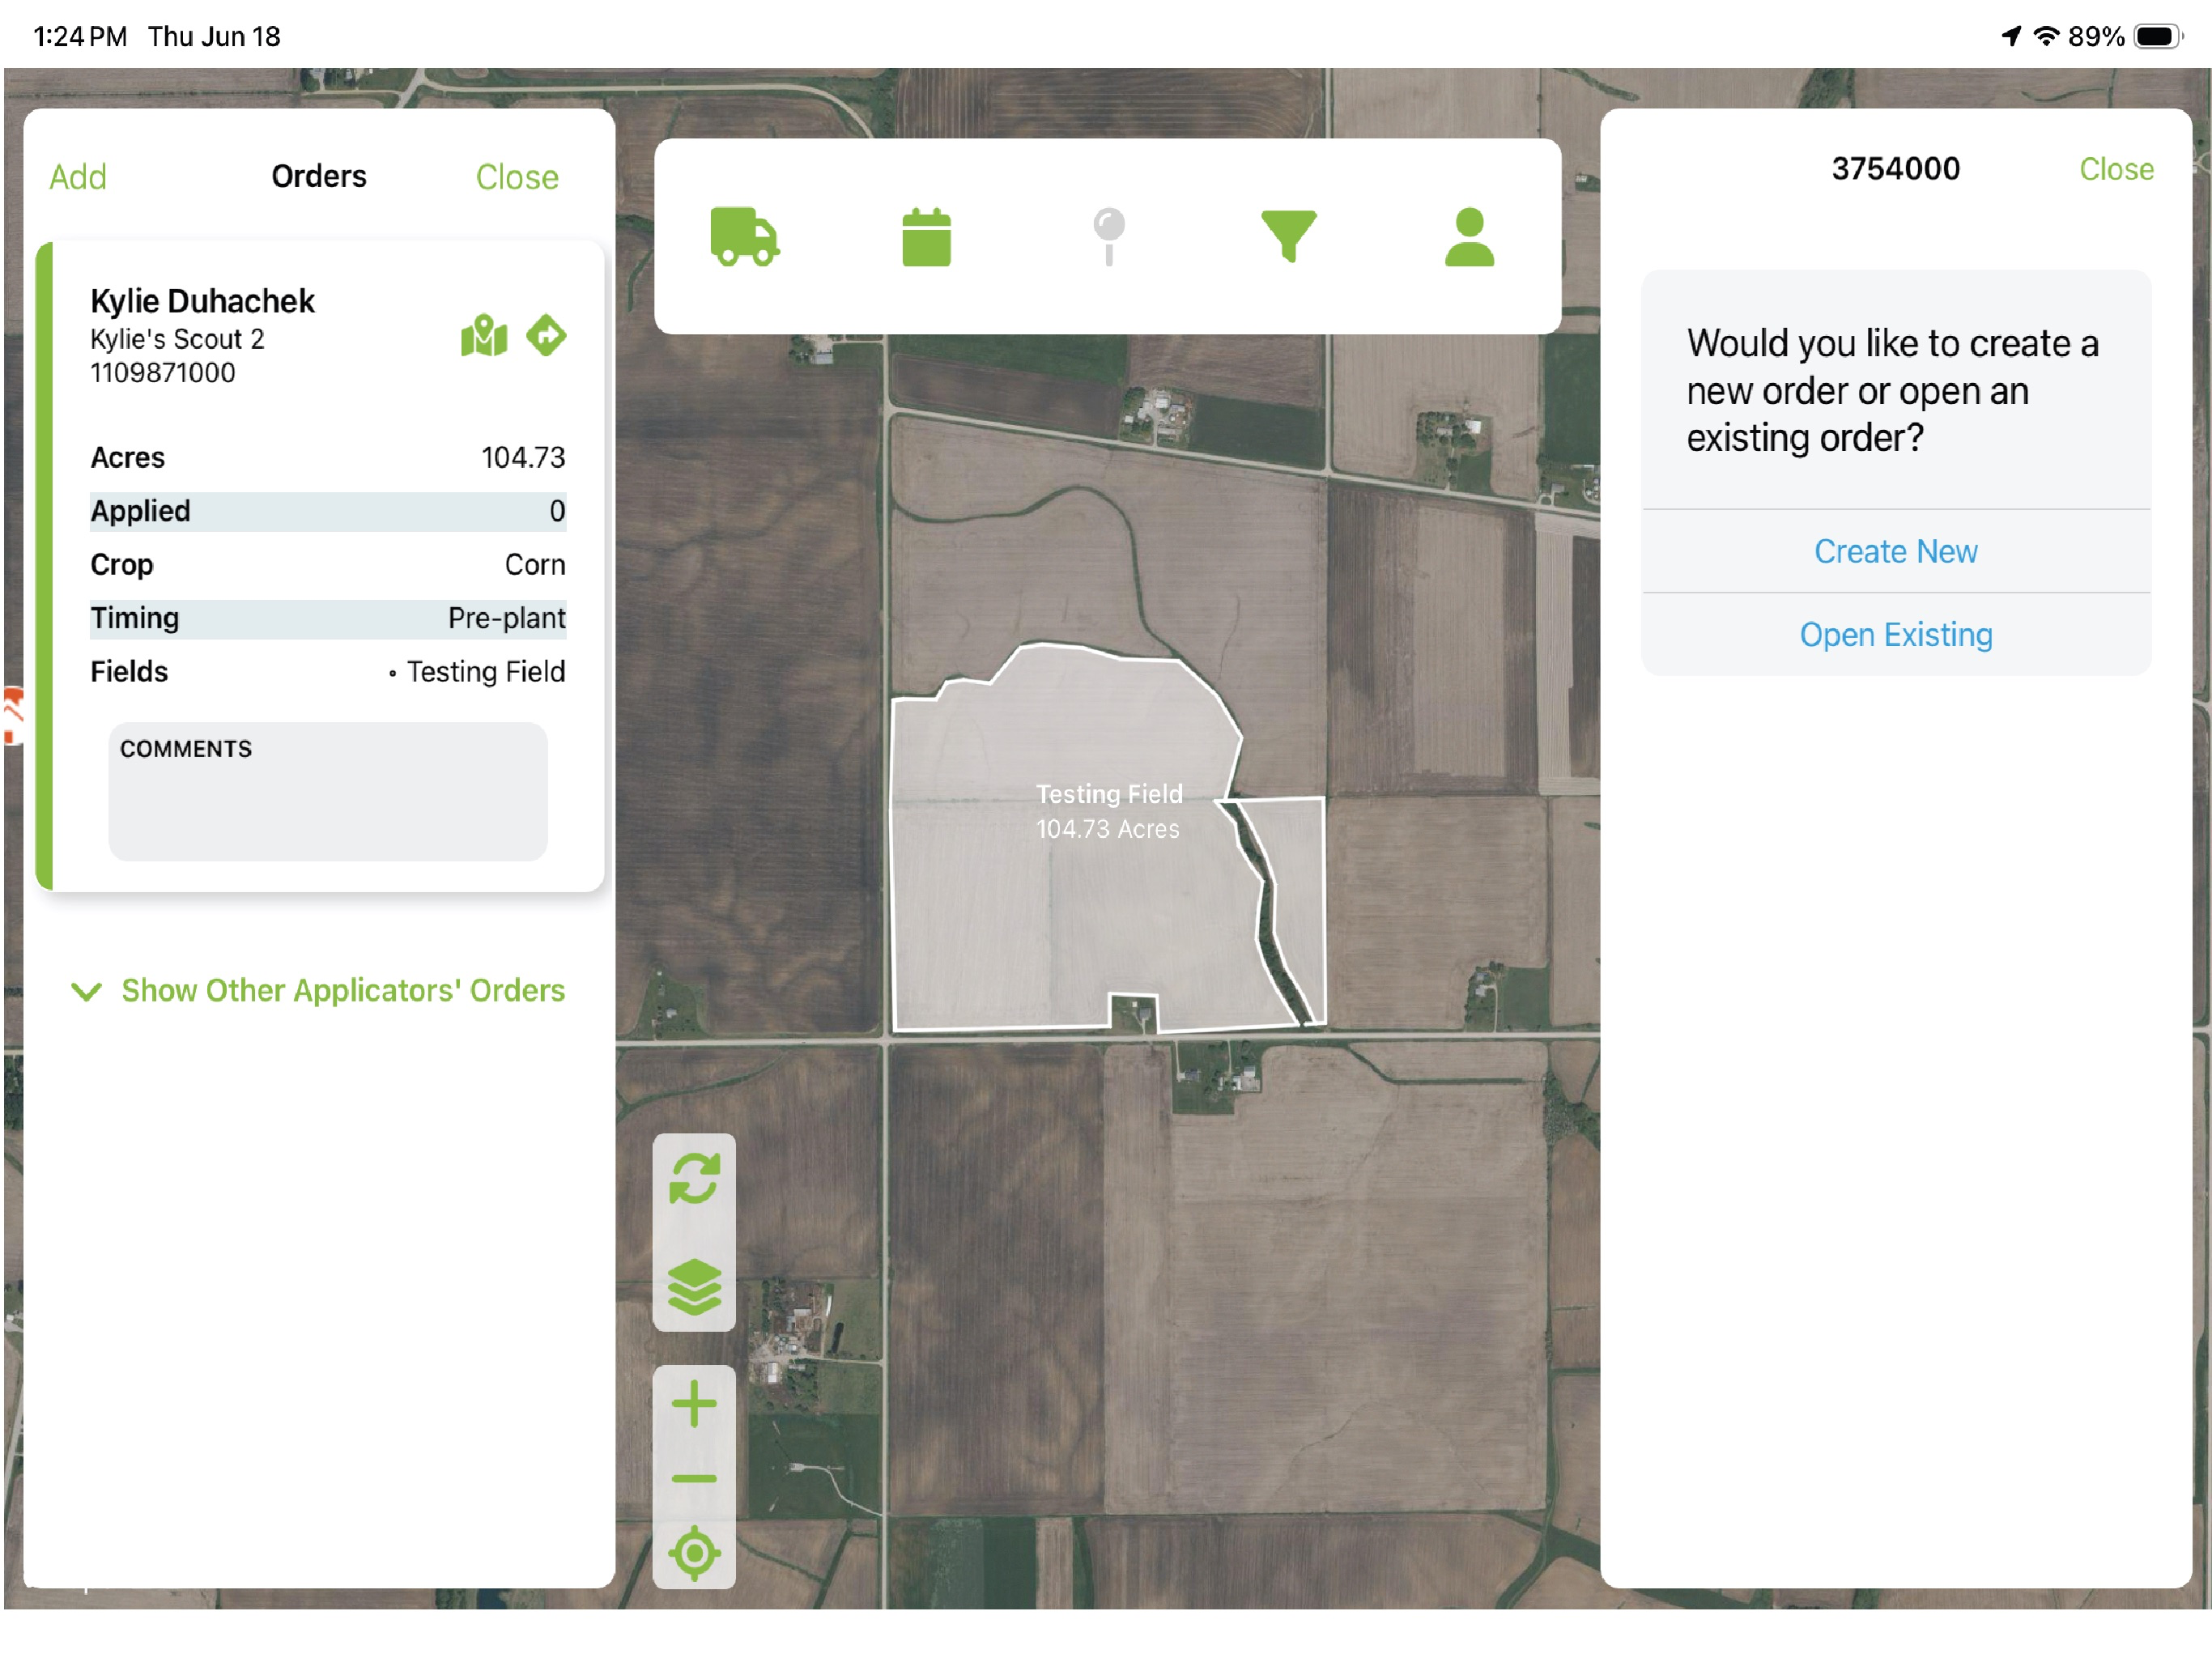
Task: Tap the Wi-Fi status icon
Action: point(2047,36)
